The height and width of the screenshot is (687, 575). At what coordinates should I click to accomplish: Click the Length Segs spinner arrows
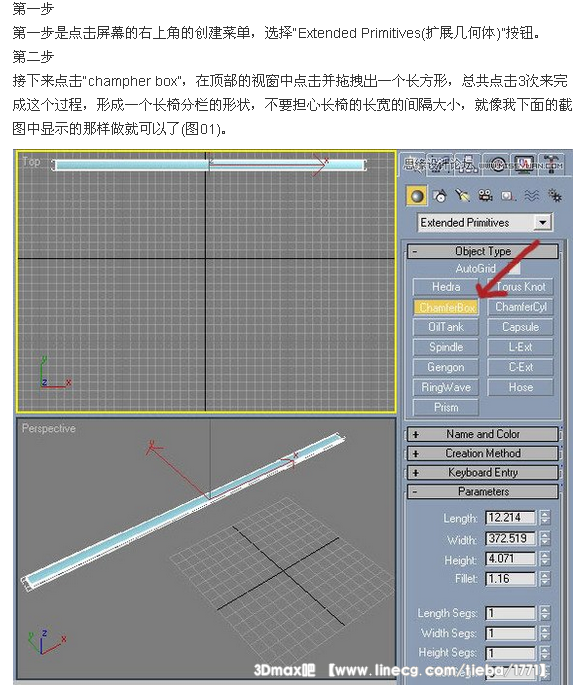click(x=544, y=613)
